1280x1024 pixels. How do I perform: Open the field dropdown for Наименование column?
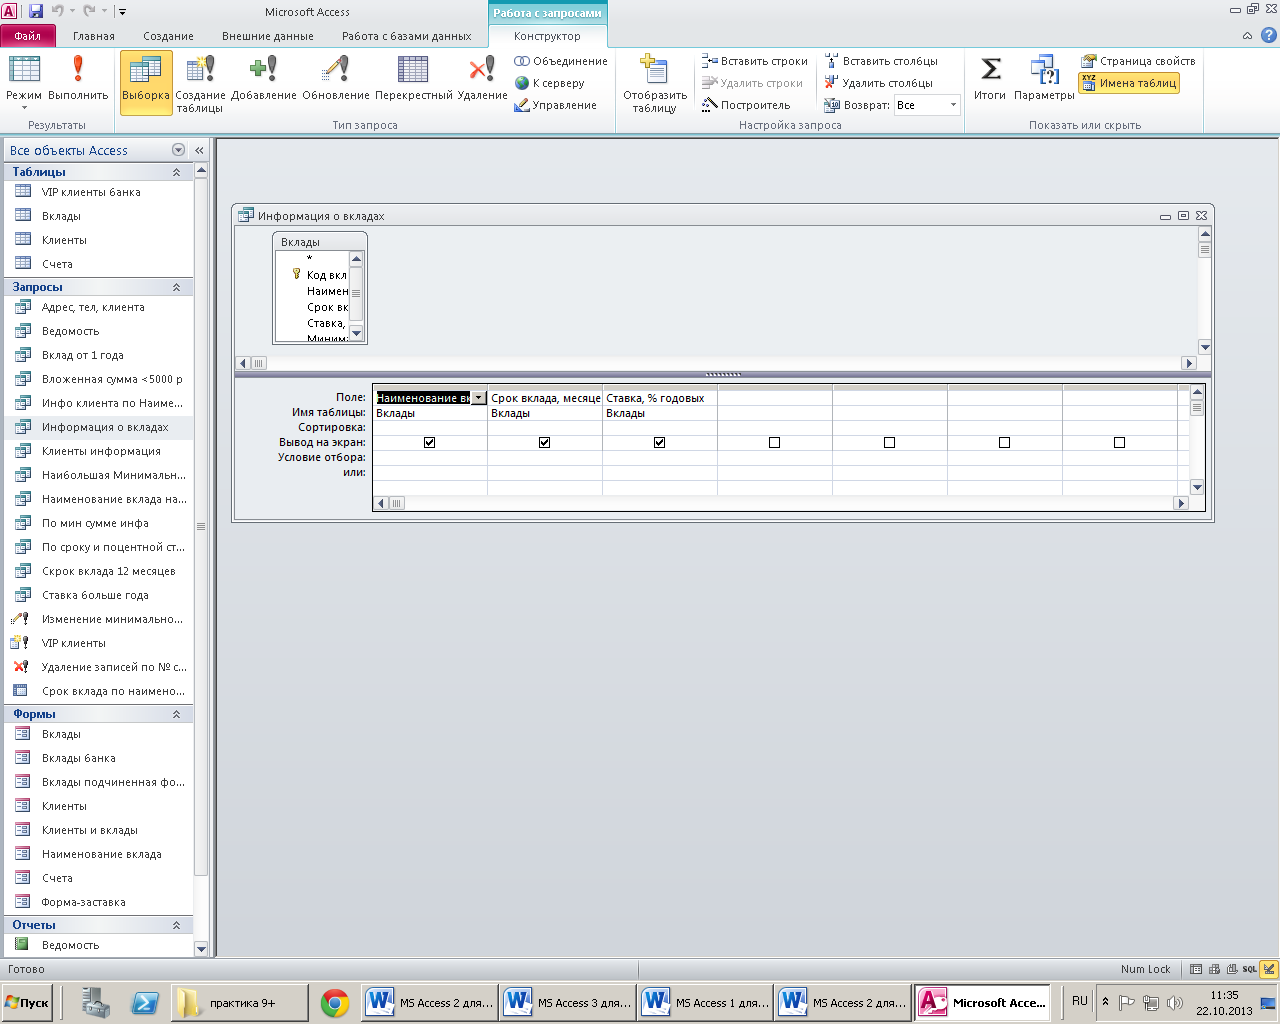tap(479, 398)
